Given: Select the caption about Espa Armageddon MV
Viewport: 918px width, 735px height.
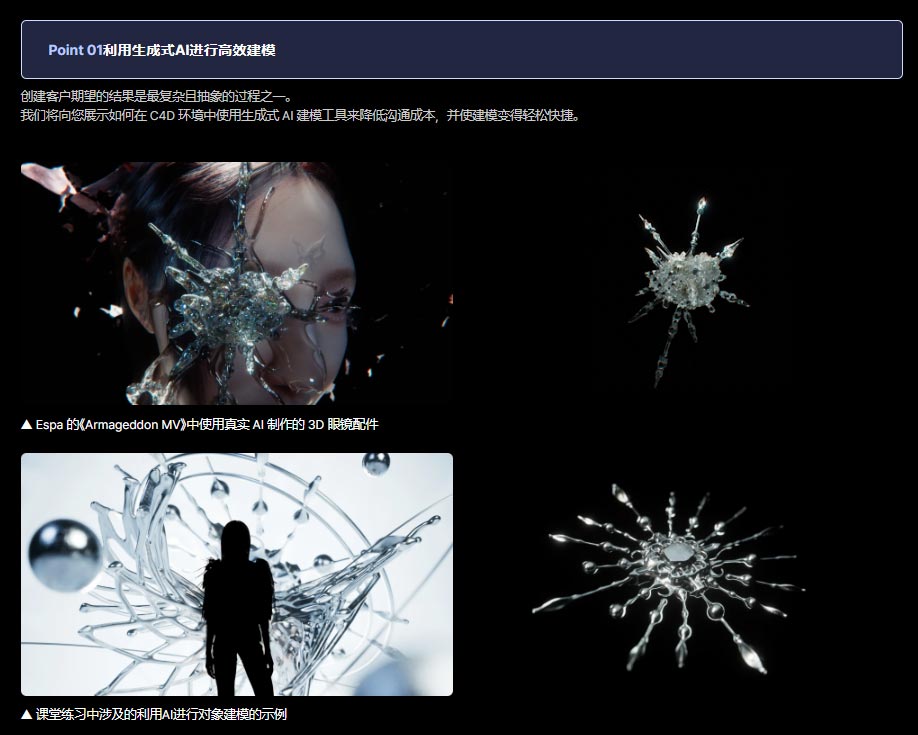Looking at the screenshot, I should pos(200,425).
